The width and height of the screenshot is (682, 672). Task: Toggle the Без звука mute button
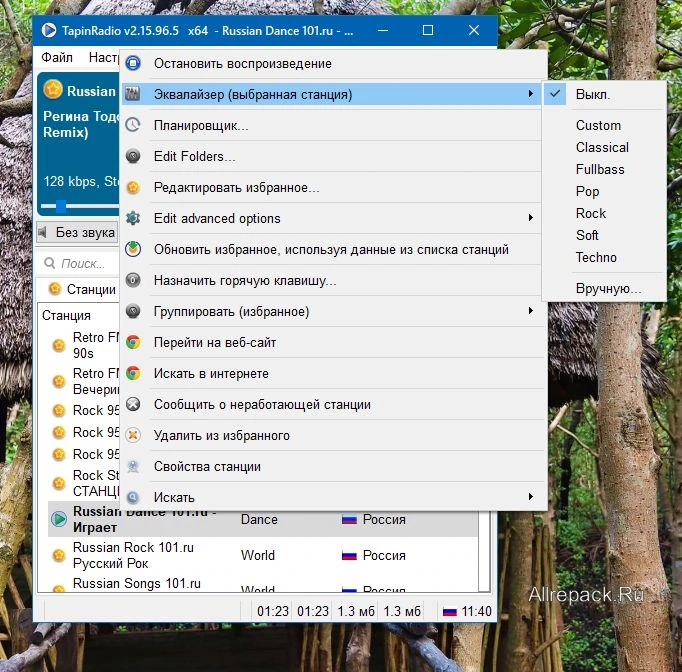[77, 232]
